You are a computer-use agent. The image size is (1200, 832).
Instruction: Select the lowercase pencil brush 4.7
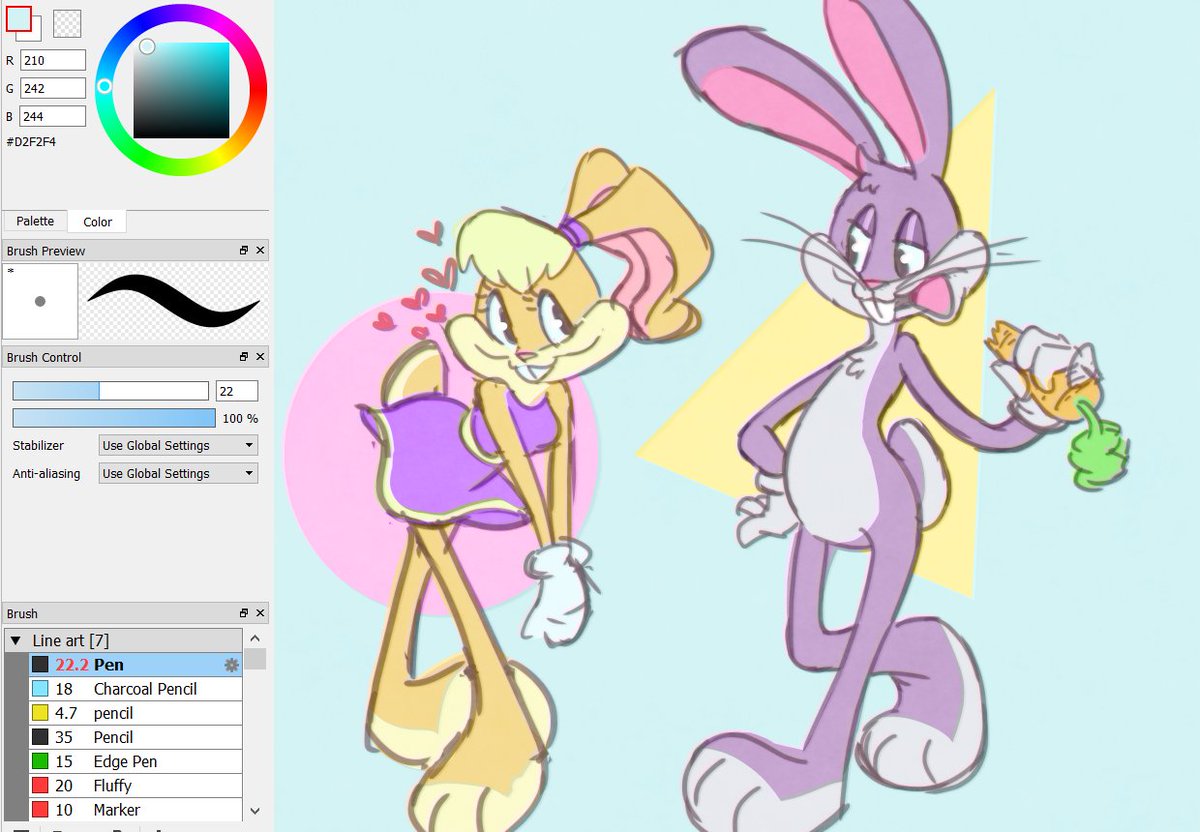tap(135, 713)
